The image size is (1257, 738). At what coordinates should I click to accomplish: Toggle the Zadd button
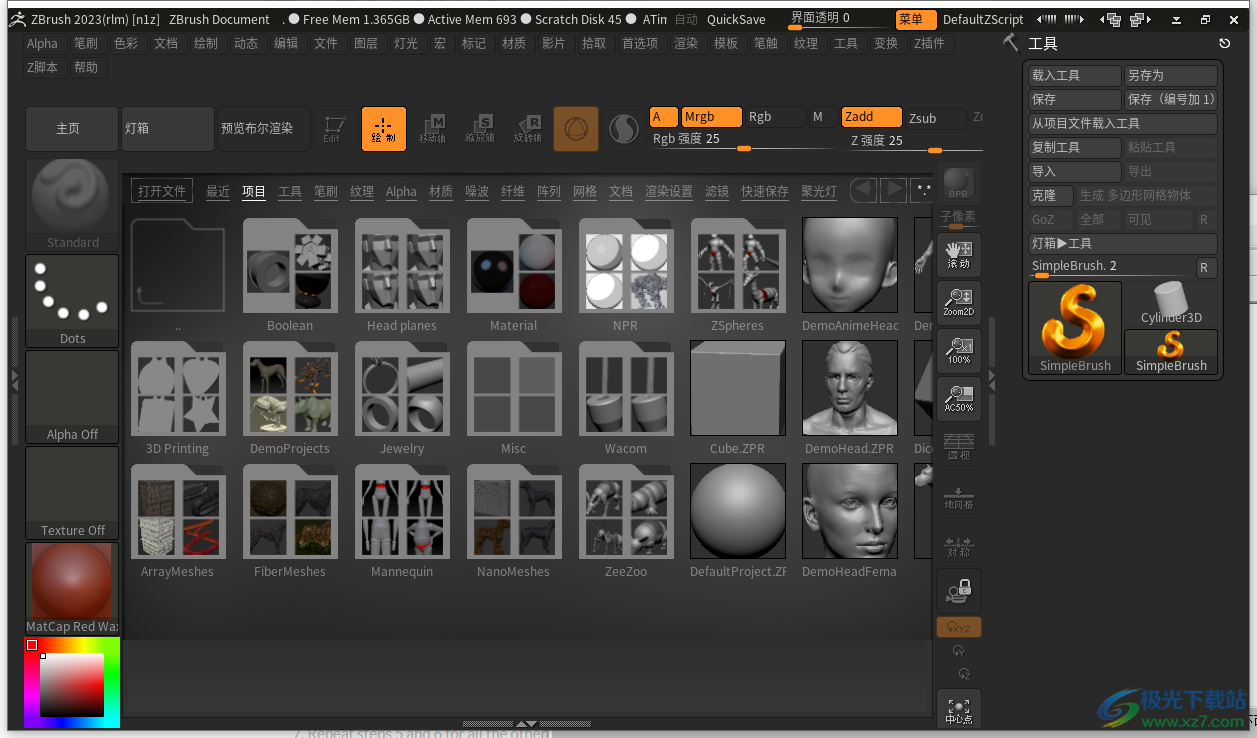tap(871, 117)
